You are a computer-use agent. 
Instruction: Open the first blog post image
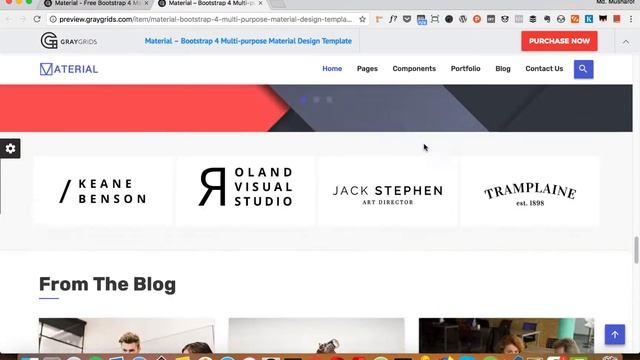pos(127,336)
